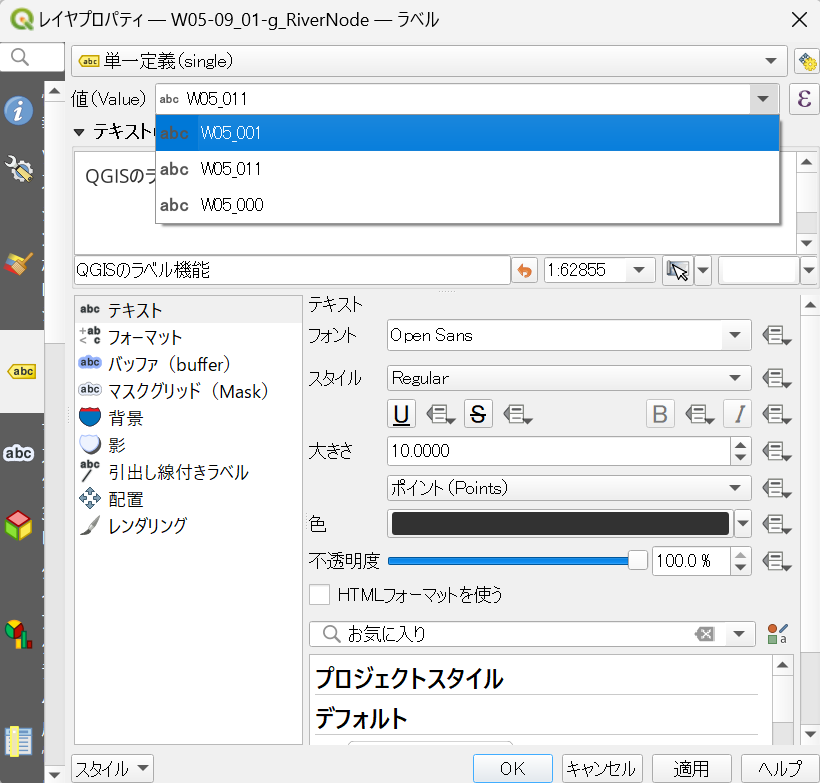This screenshot has height=783, width=820.
Task: Click the sample text input field
Action: coord(292,270)
